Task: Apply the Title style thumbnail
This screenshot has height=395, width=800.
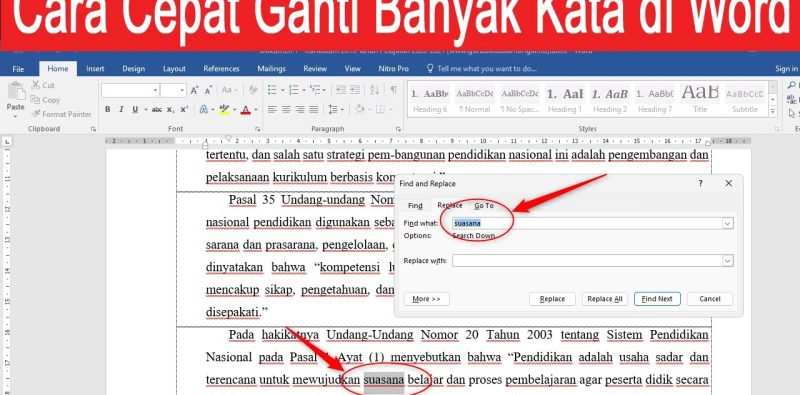Action: [700, 99]
